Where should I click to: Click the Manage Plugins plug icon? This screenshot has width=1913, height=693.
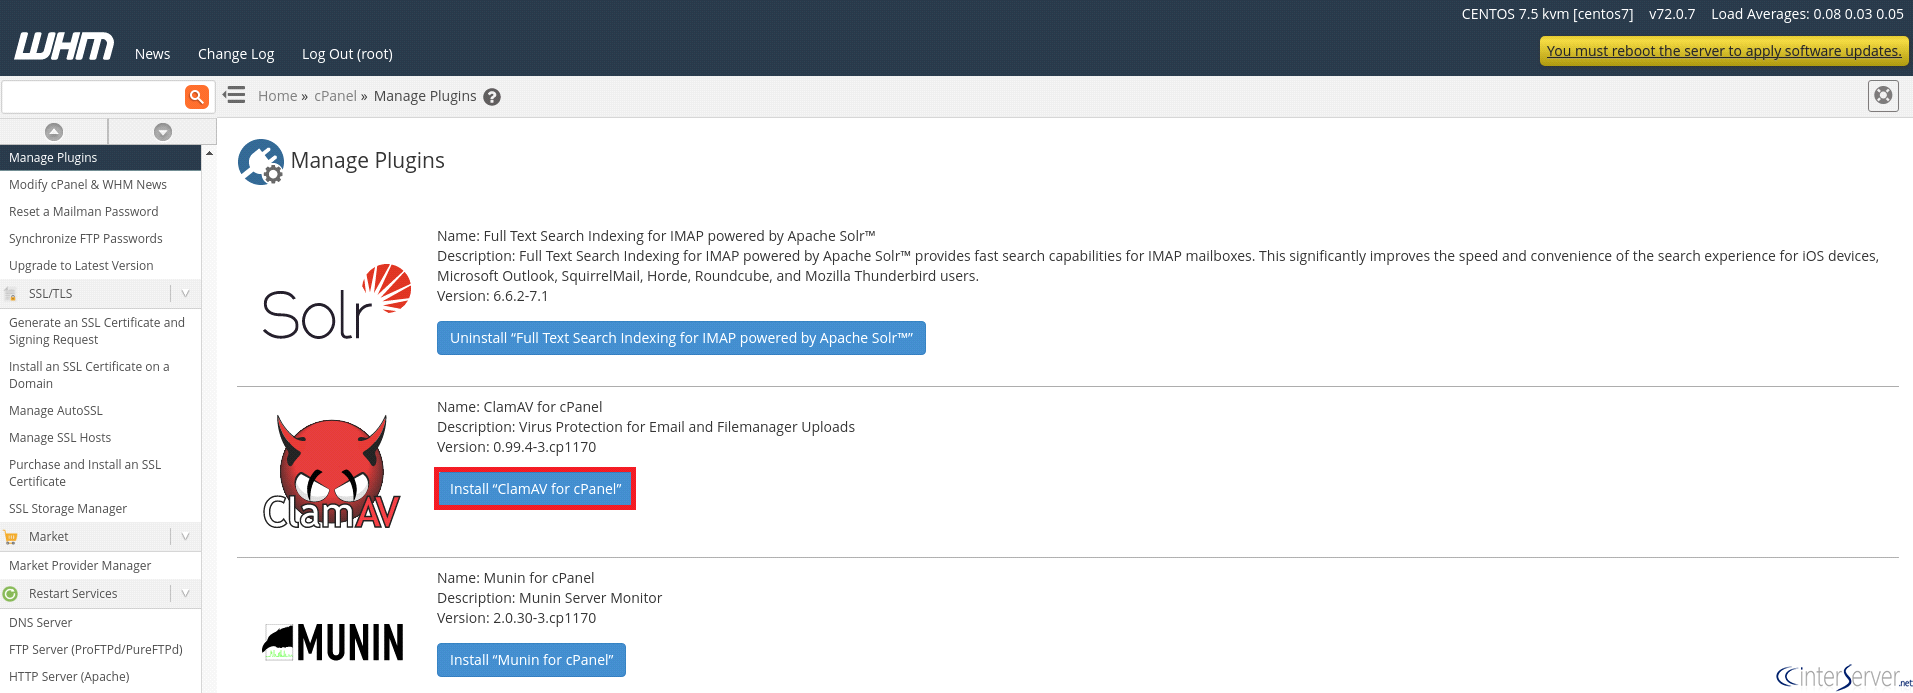(261, 161)
